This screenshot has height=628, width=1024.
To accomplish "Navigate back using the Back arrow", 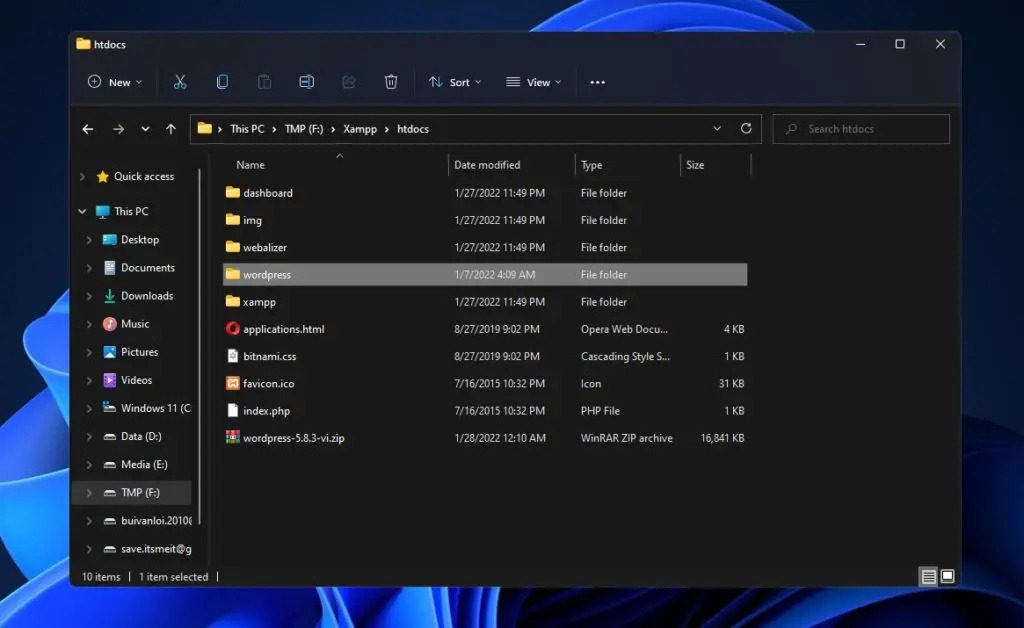I will 88,129.
